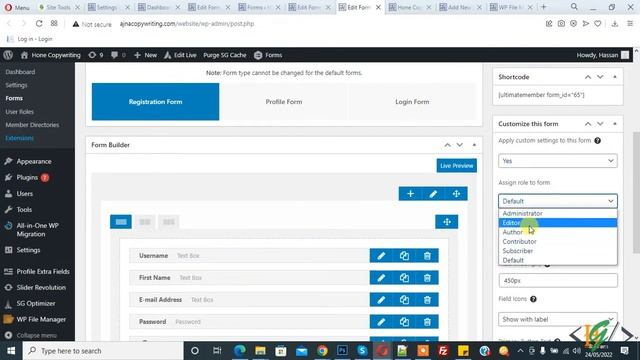
Task: Edit the Username field with pencil icon
Action: pyautogui.click(x=381, y=256)
